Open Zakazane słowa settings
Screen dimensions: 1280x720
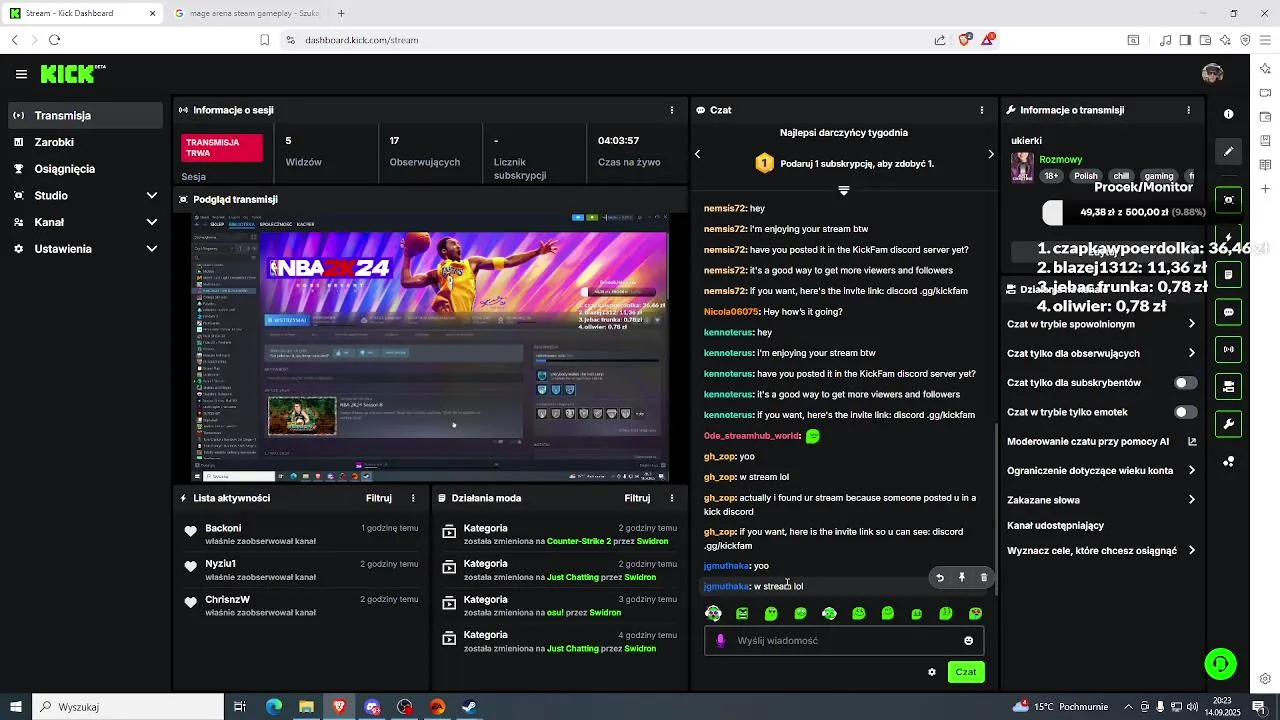1102,500
